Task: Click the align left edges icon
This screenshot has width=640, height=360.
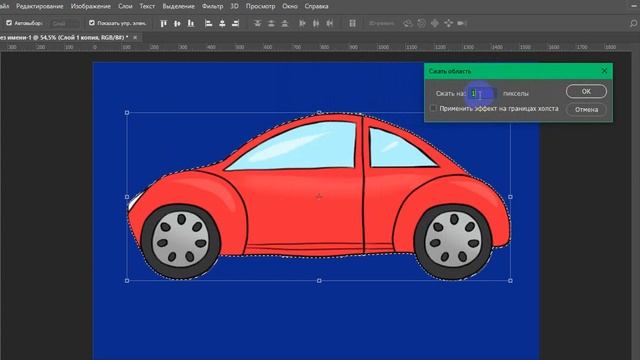Action: [209, 23]
